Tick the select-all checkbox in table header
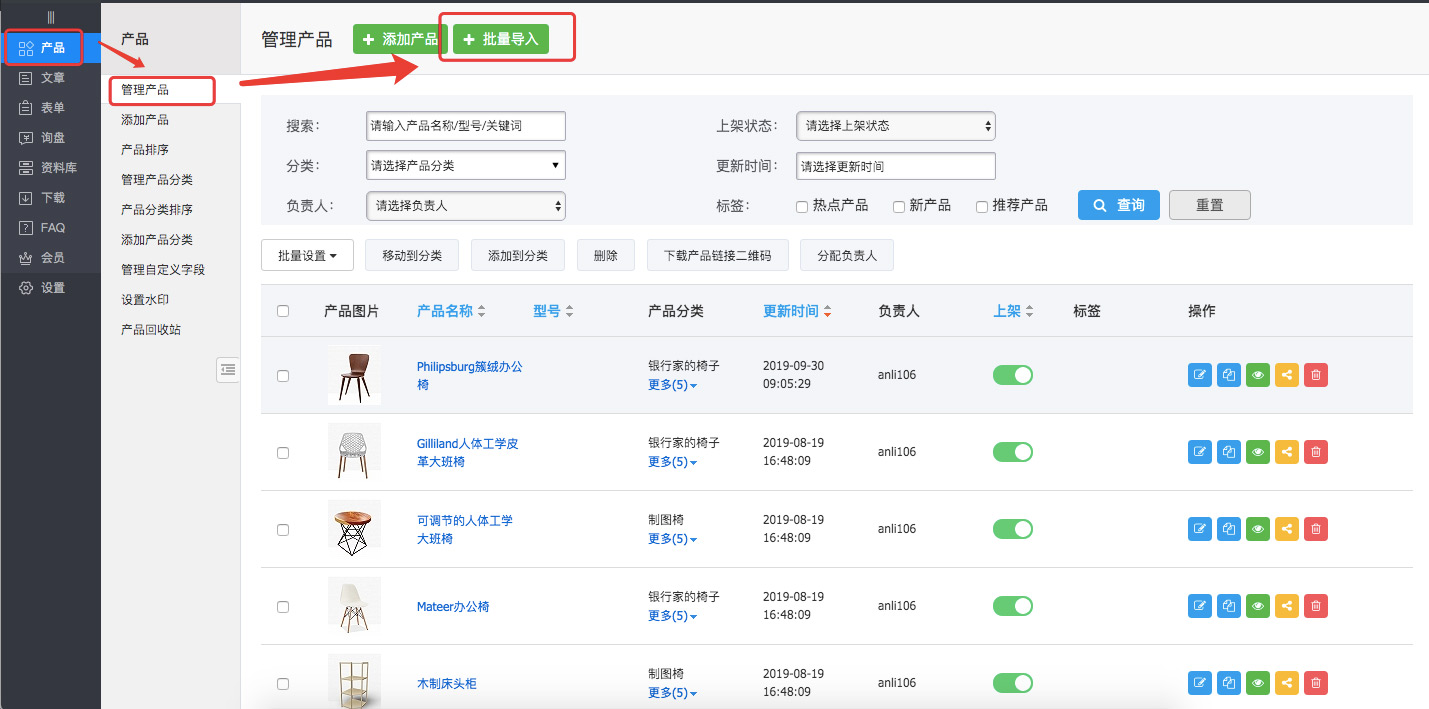Viewport: 1429px width, 709px height. tap(283, 311)
